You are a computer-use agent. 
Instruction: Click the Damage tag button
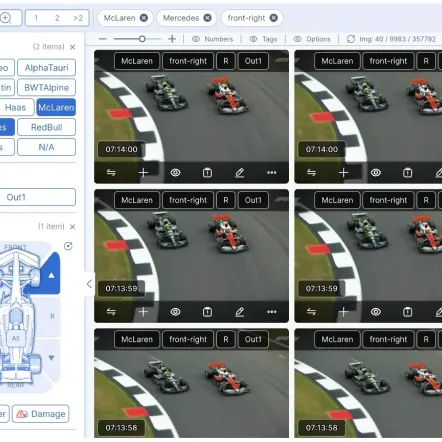click(41, 414)
